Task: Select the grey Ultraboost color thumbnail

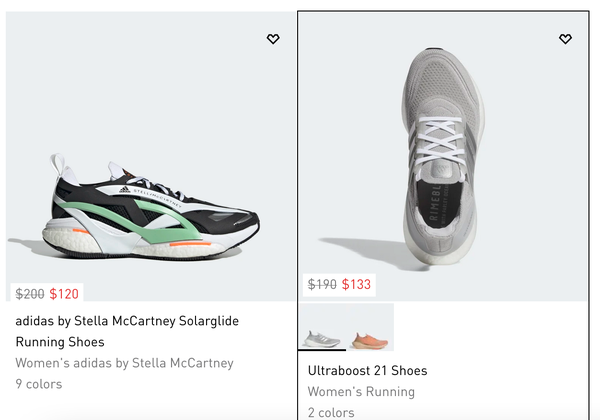Action: (322, 327)
